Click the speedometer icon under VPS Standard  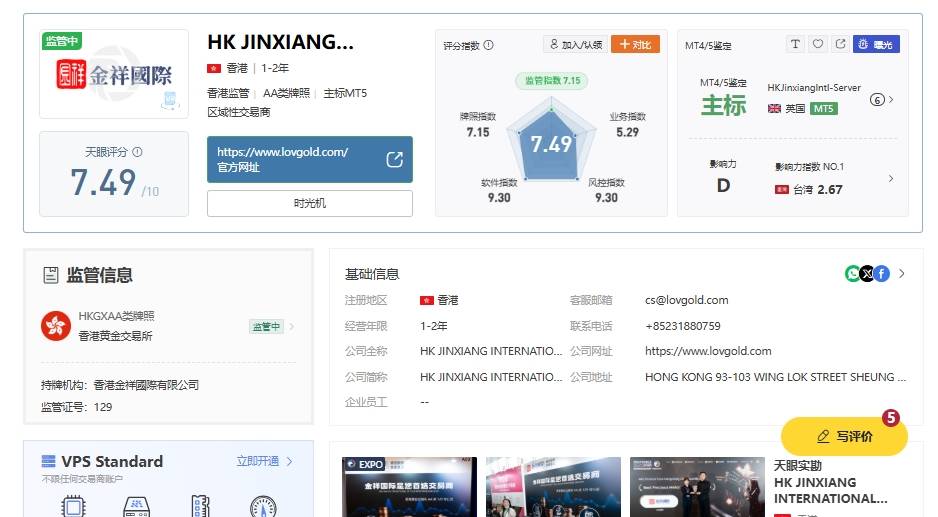pos(263,507)
